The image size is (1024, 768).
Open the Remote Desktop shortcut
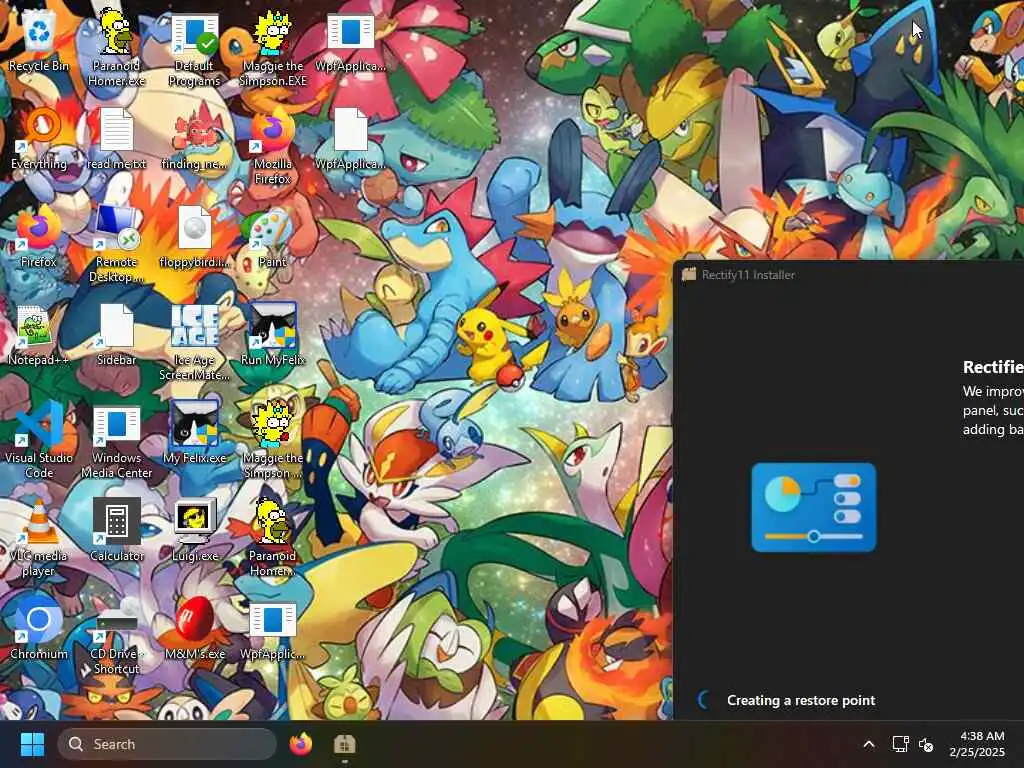[x=116, y=244]
